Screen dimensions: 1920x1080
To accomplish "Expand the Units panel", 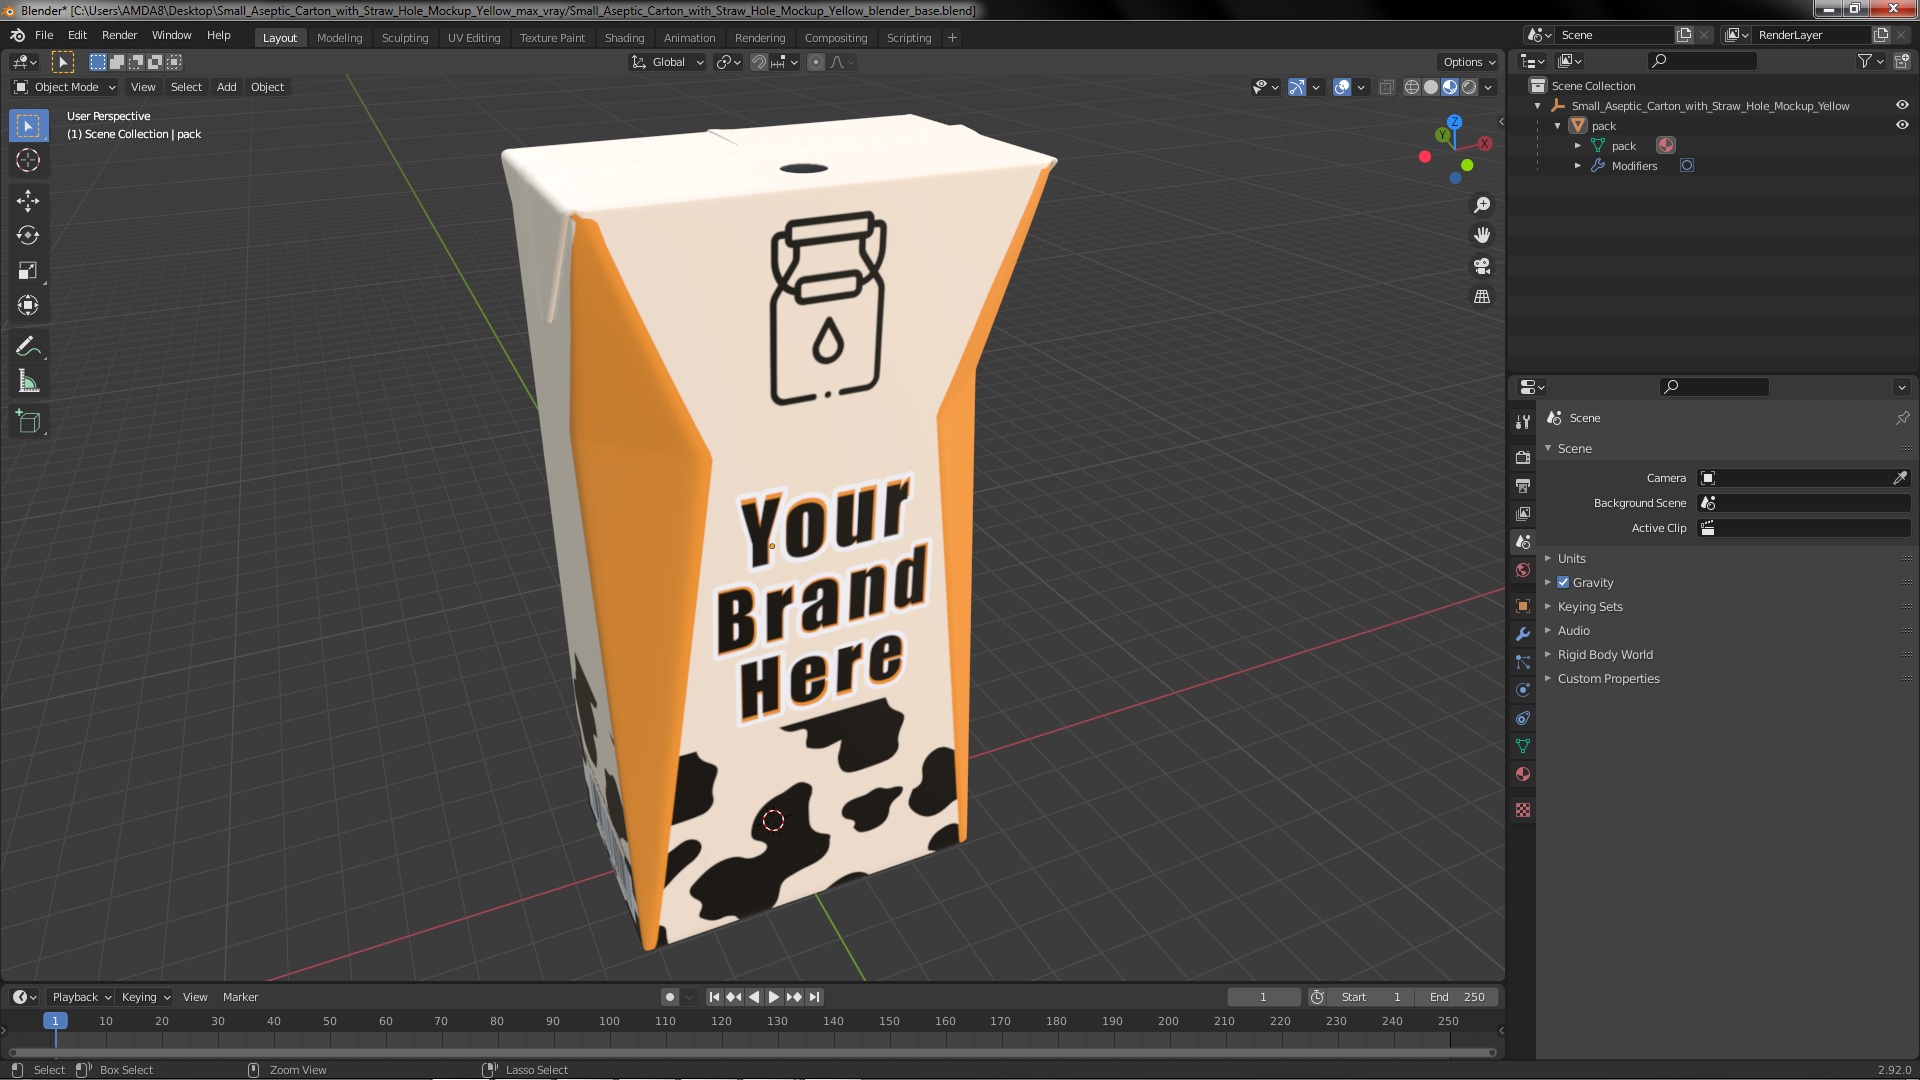I will [x=1571, y=558].
